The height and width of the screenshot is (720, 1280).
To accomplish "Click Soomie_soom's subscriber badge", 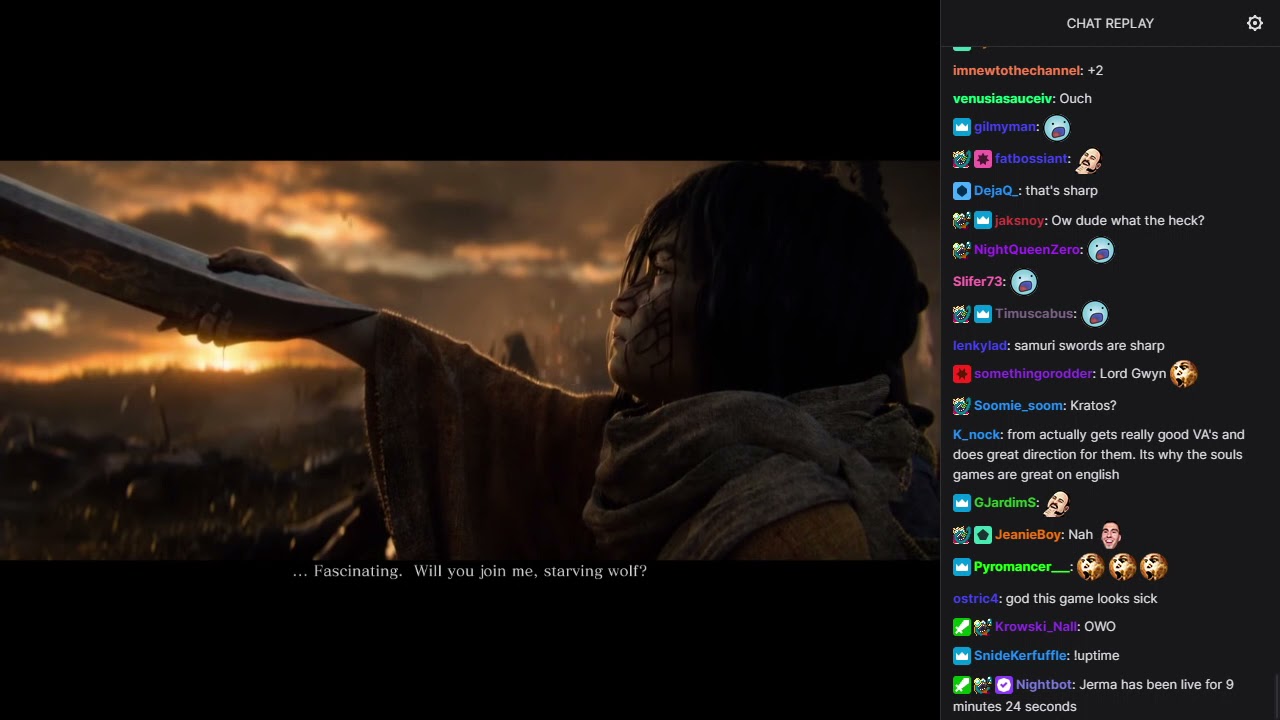I will [962, 406].
